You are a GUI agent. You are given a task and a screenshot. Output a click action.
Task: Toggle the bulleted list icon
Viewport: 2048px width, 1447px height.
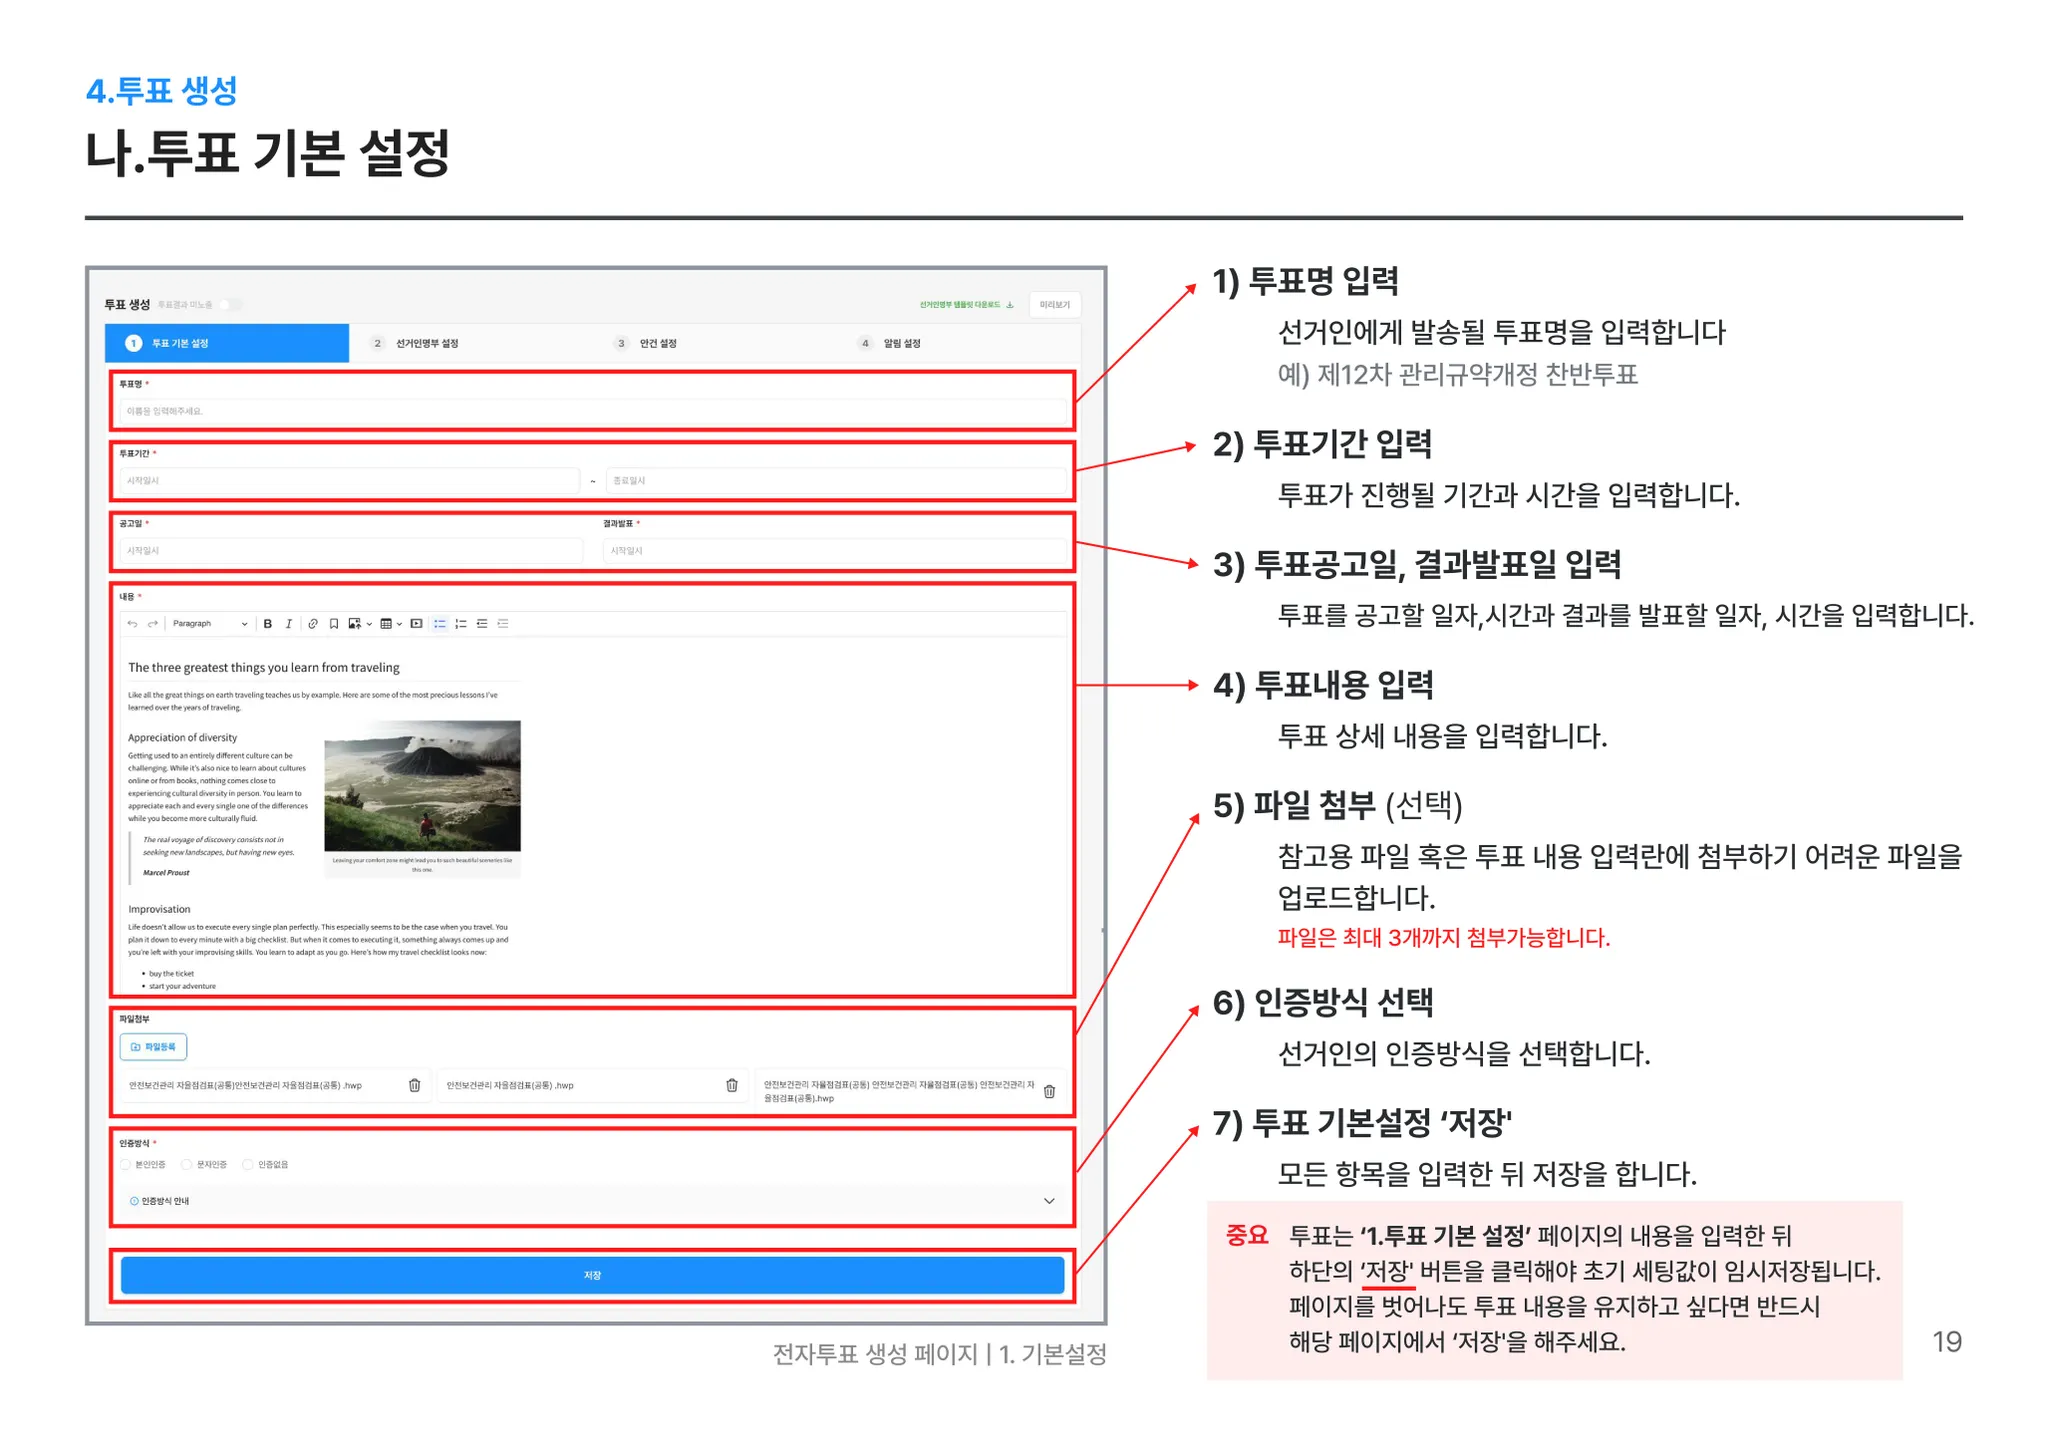tap(440, 624)
